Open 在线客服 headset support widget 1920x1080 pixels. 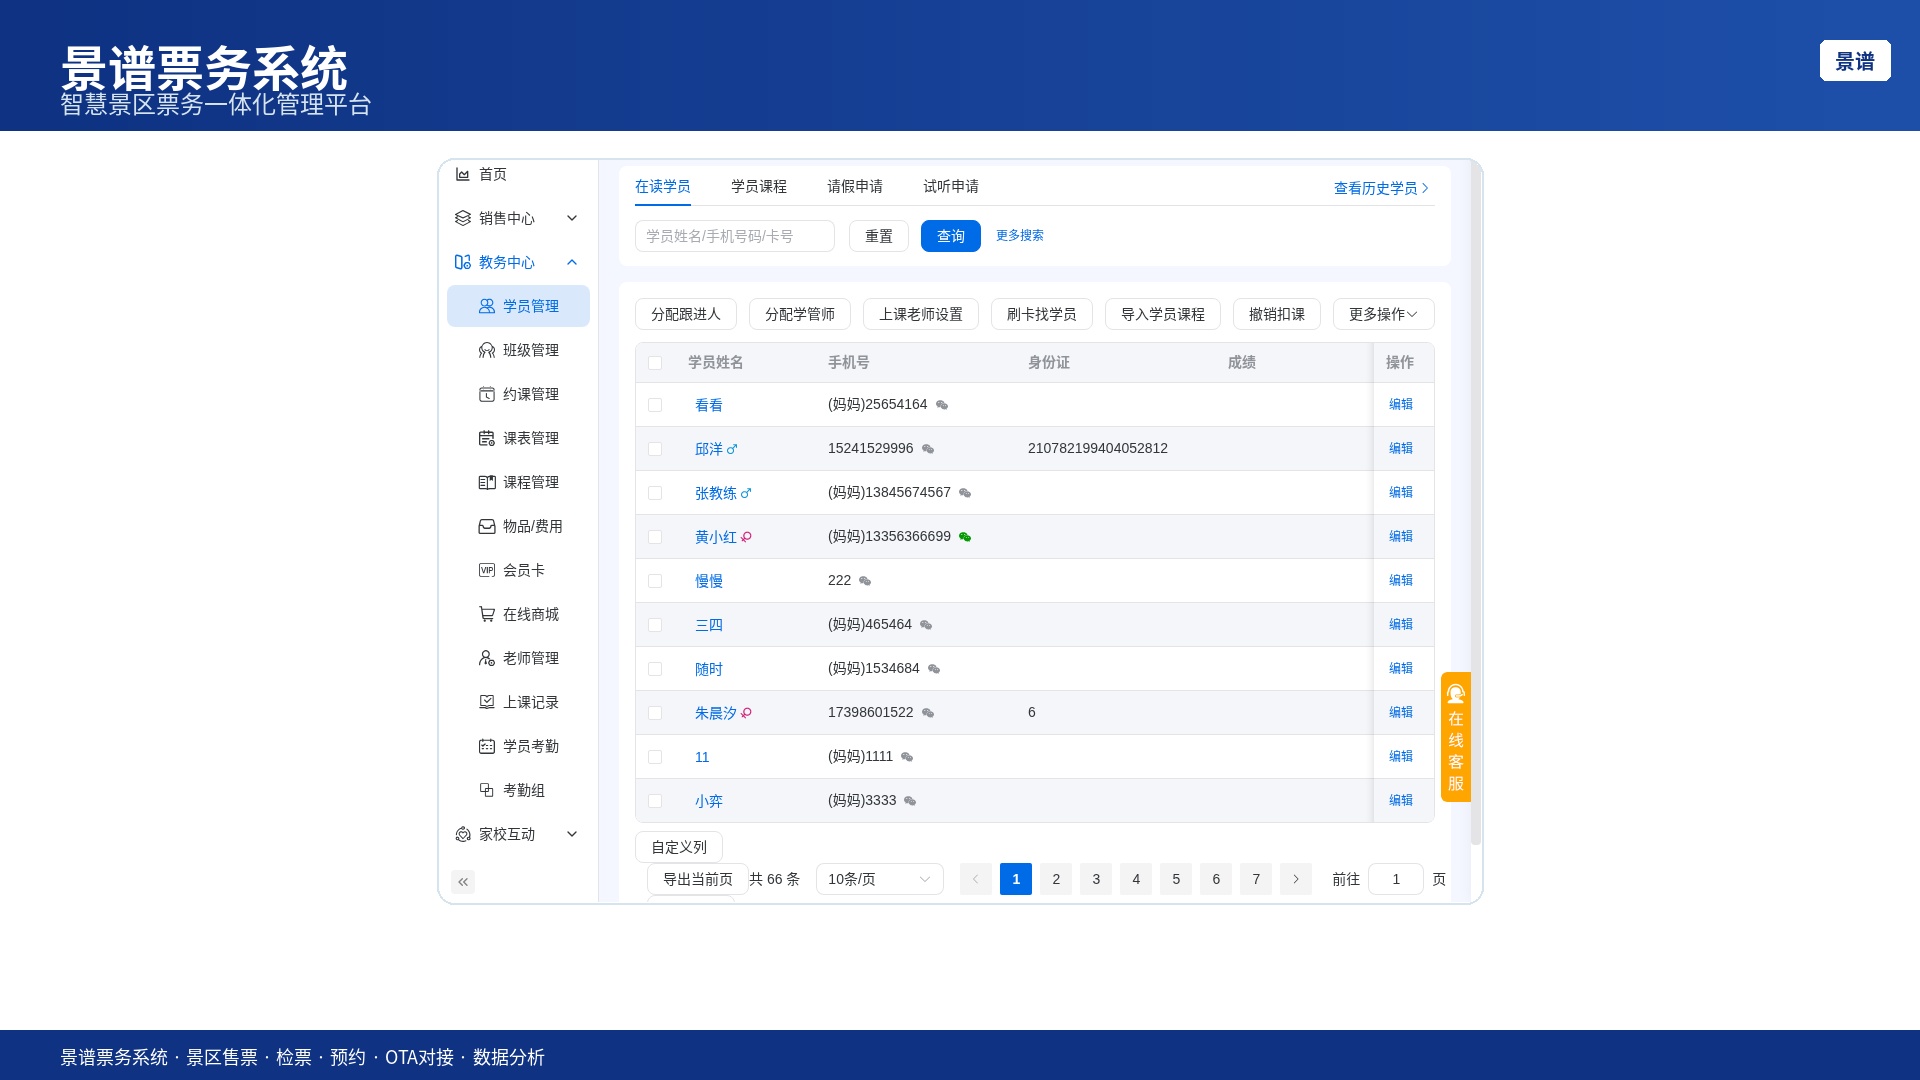[x=1456, y=737]
